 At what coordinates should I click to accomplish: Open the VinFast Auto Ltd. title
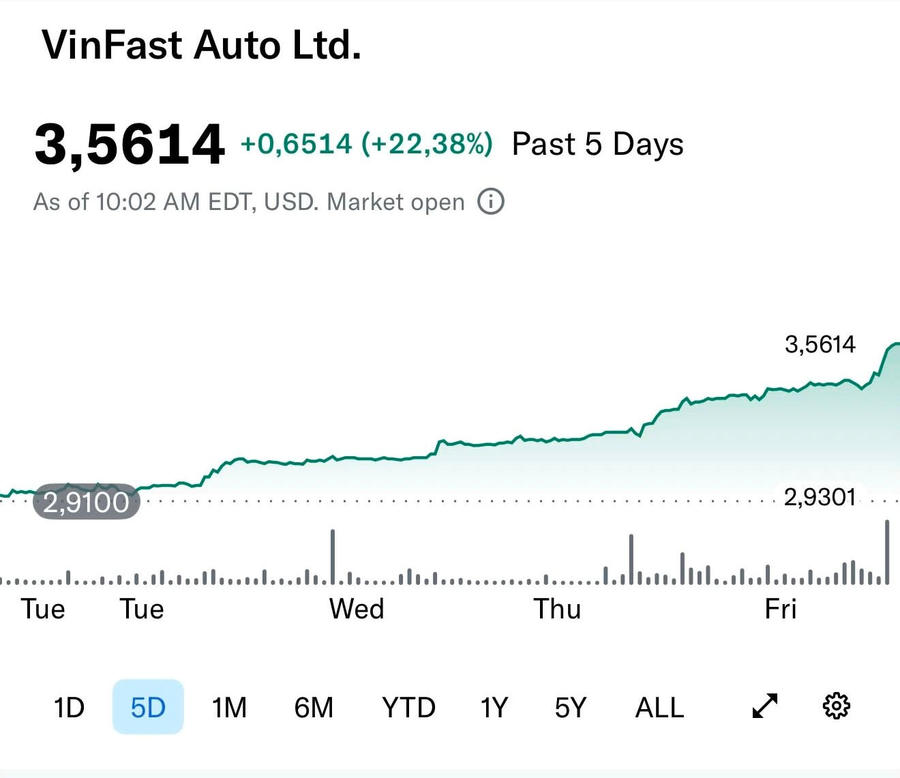[201, 46]
